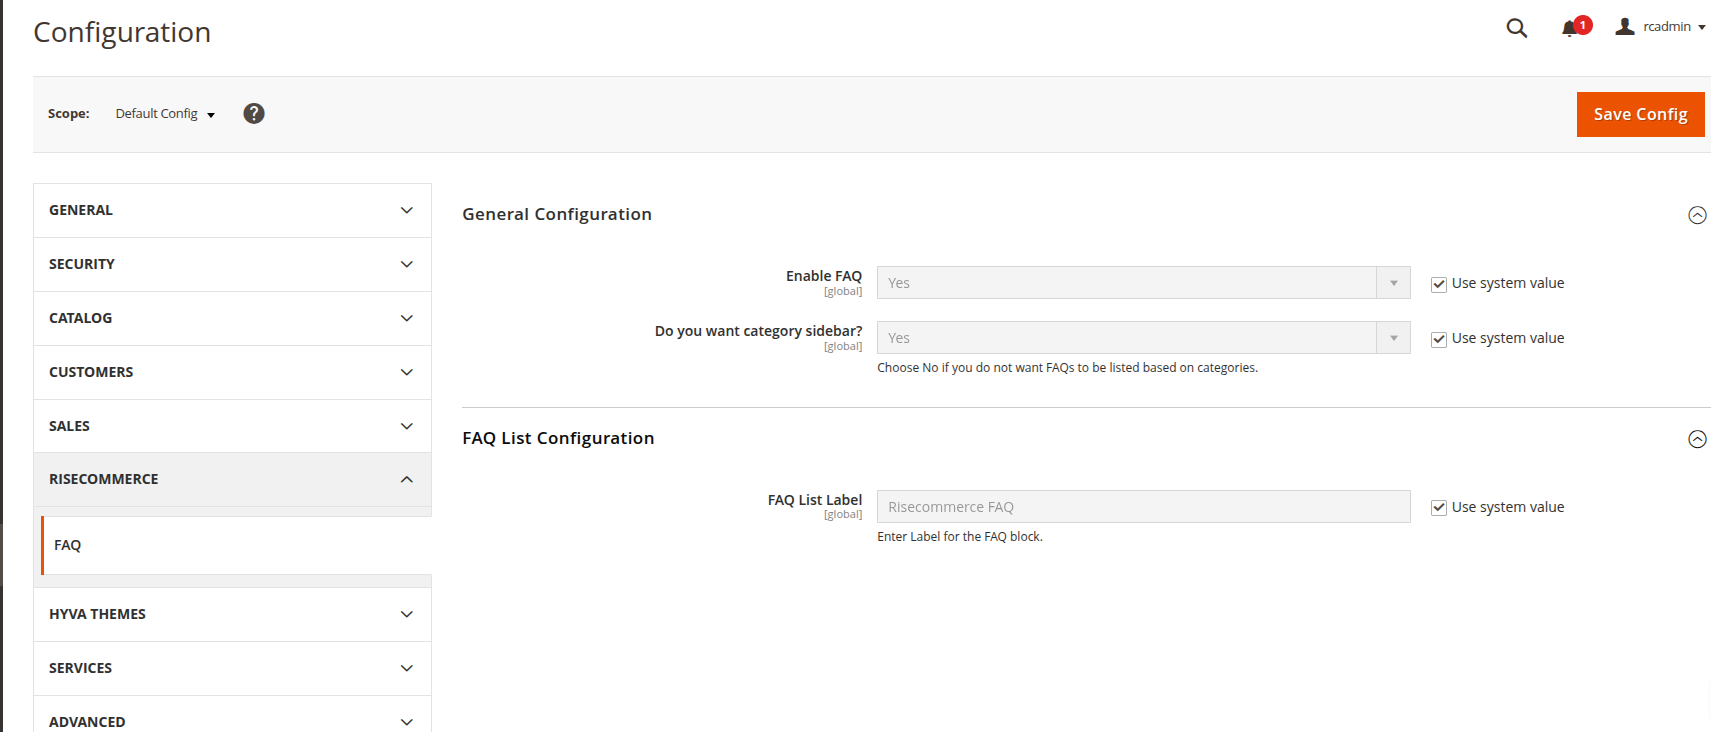Open the Default Config scope dropdown
This screenshot has height=732, width=1711.
165,114
